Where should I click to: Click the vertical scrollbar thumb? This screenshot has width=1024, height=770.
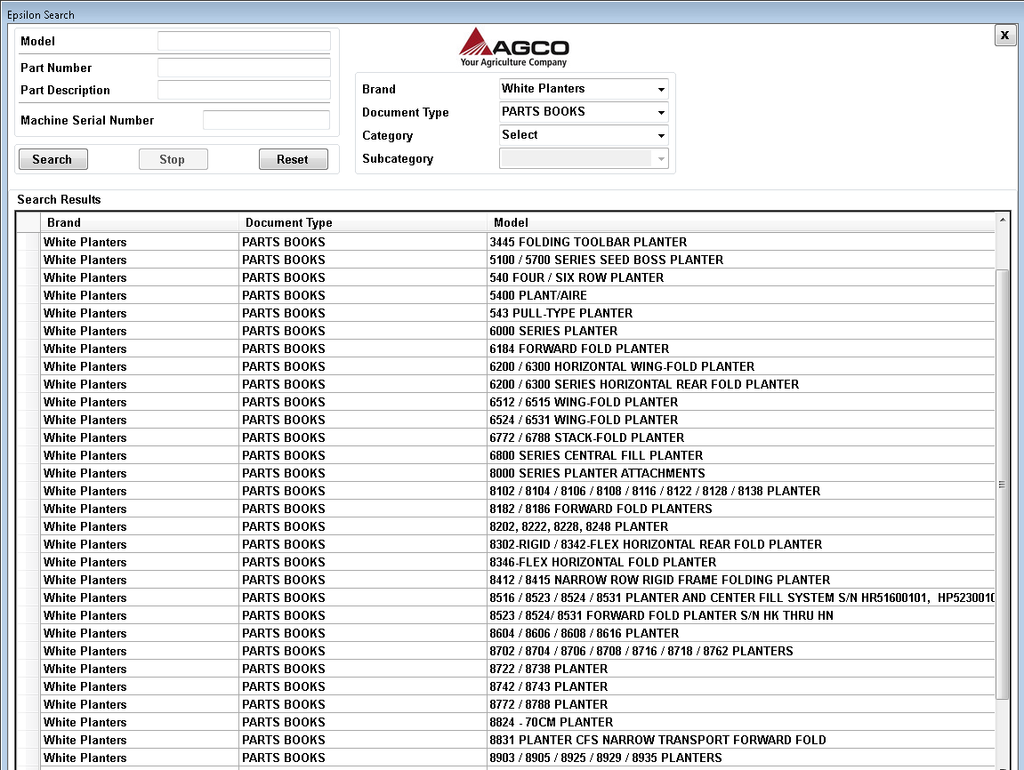[1002, 484]
